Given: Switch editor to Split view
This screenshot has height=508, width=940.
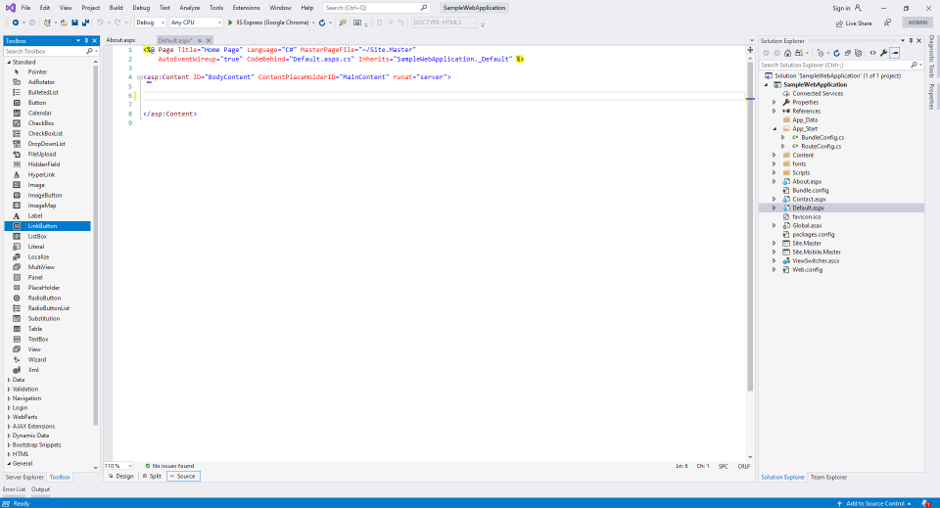Looking at the screenshot, I should (152, 476).
